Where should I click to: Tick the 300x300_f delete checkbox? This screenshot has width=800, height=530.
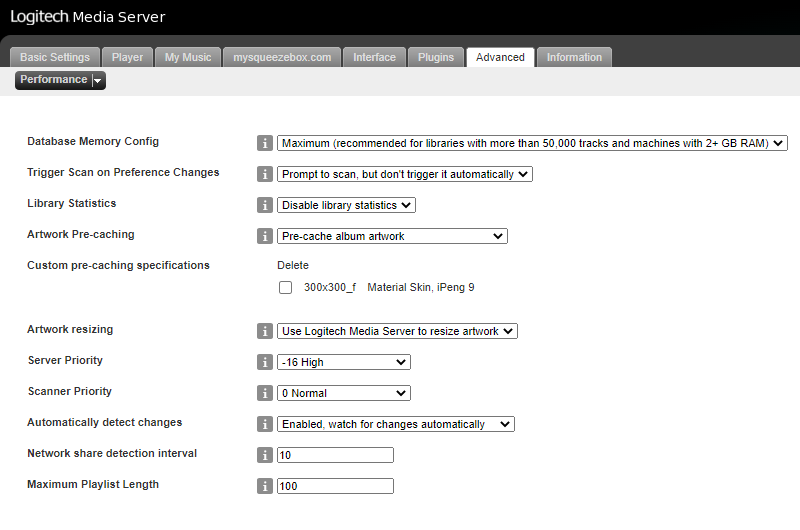286,288
